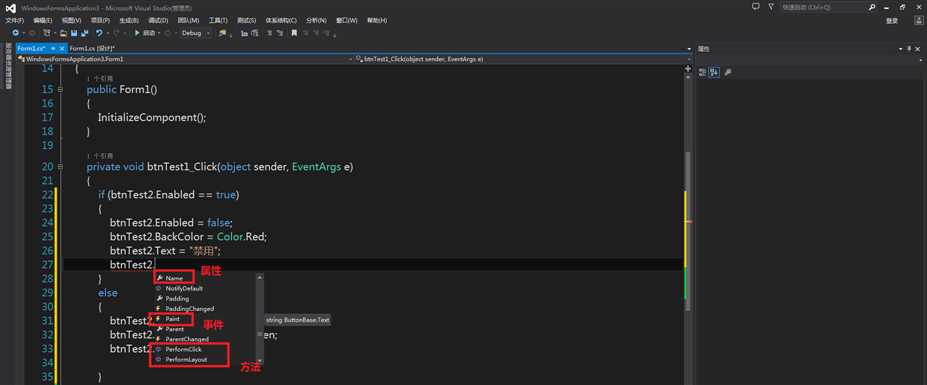
Task: Switch to the Form1.cs [设计] designer tab
Action: (x=92, y=48)
